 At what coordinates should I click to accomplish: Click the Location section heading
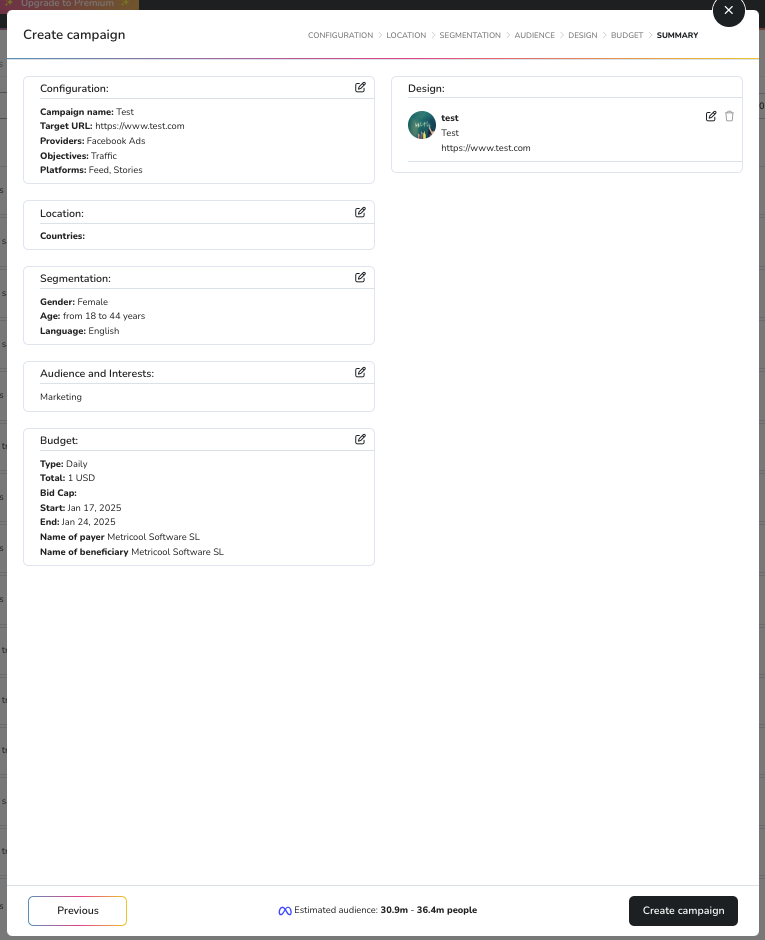pos(62,213)
